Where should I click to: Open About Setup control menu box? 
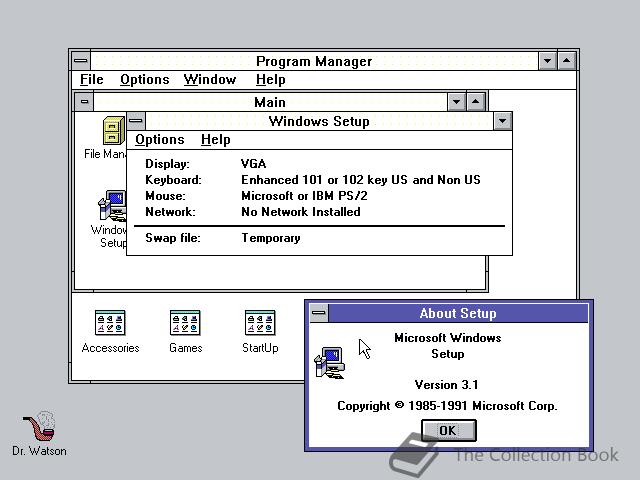click(319, 313)
